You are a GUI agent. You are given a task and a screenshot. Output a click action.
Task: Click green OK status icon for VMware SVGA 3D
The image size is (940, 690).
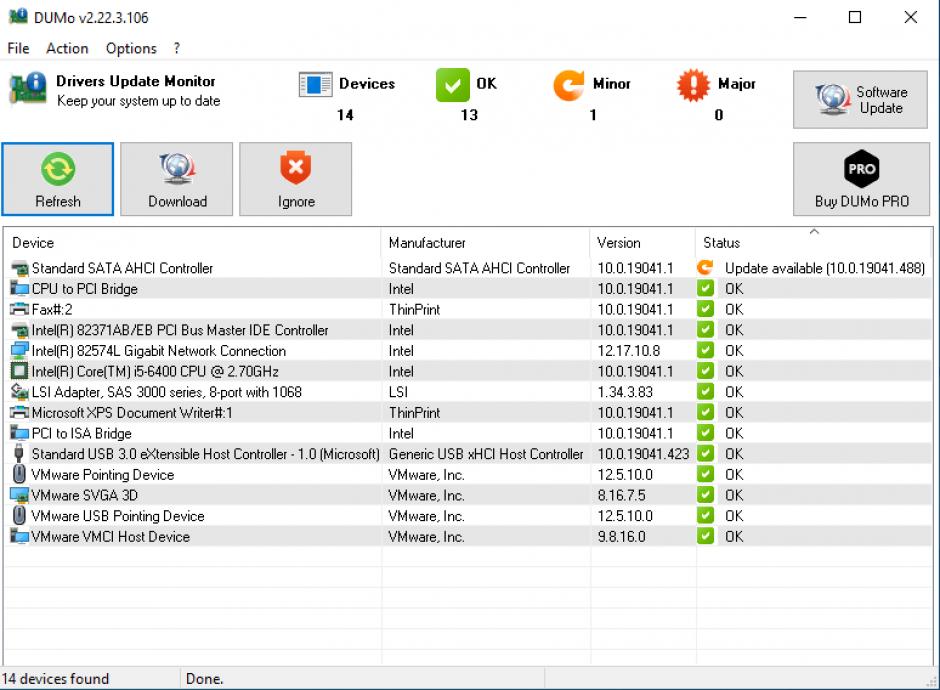[x=706, y=495]
